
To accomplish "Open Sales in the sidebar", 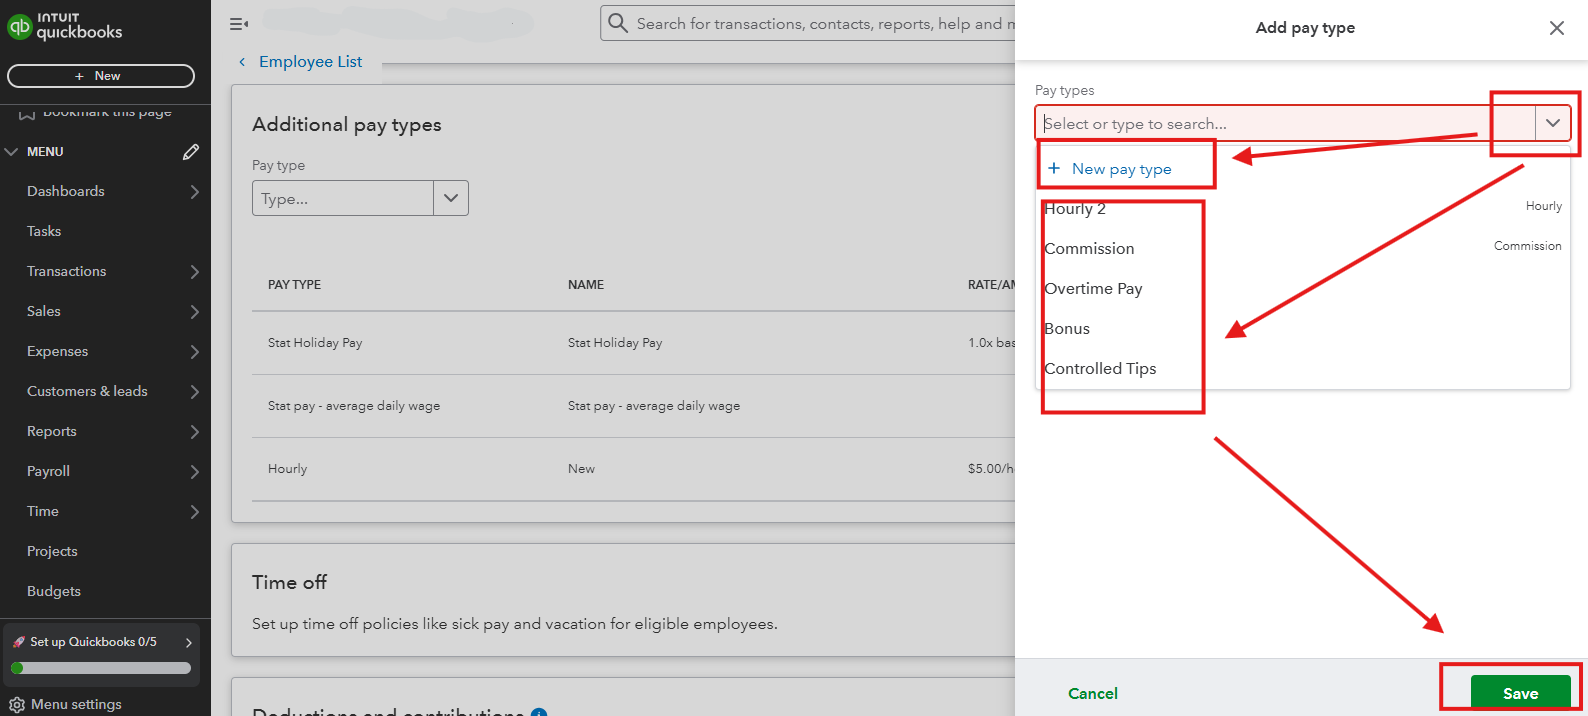I will [x=44, y=311].
